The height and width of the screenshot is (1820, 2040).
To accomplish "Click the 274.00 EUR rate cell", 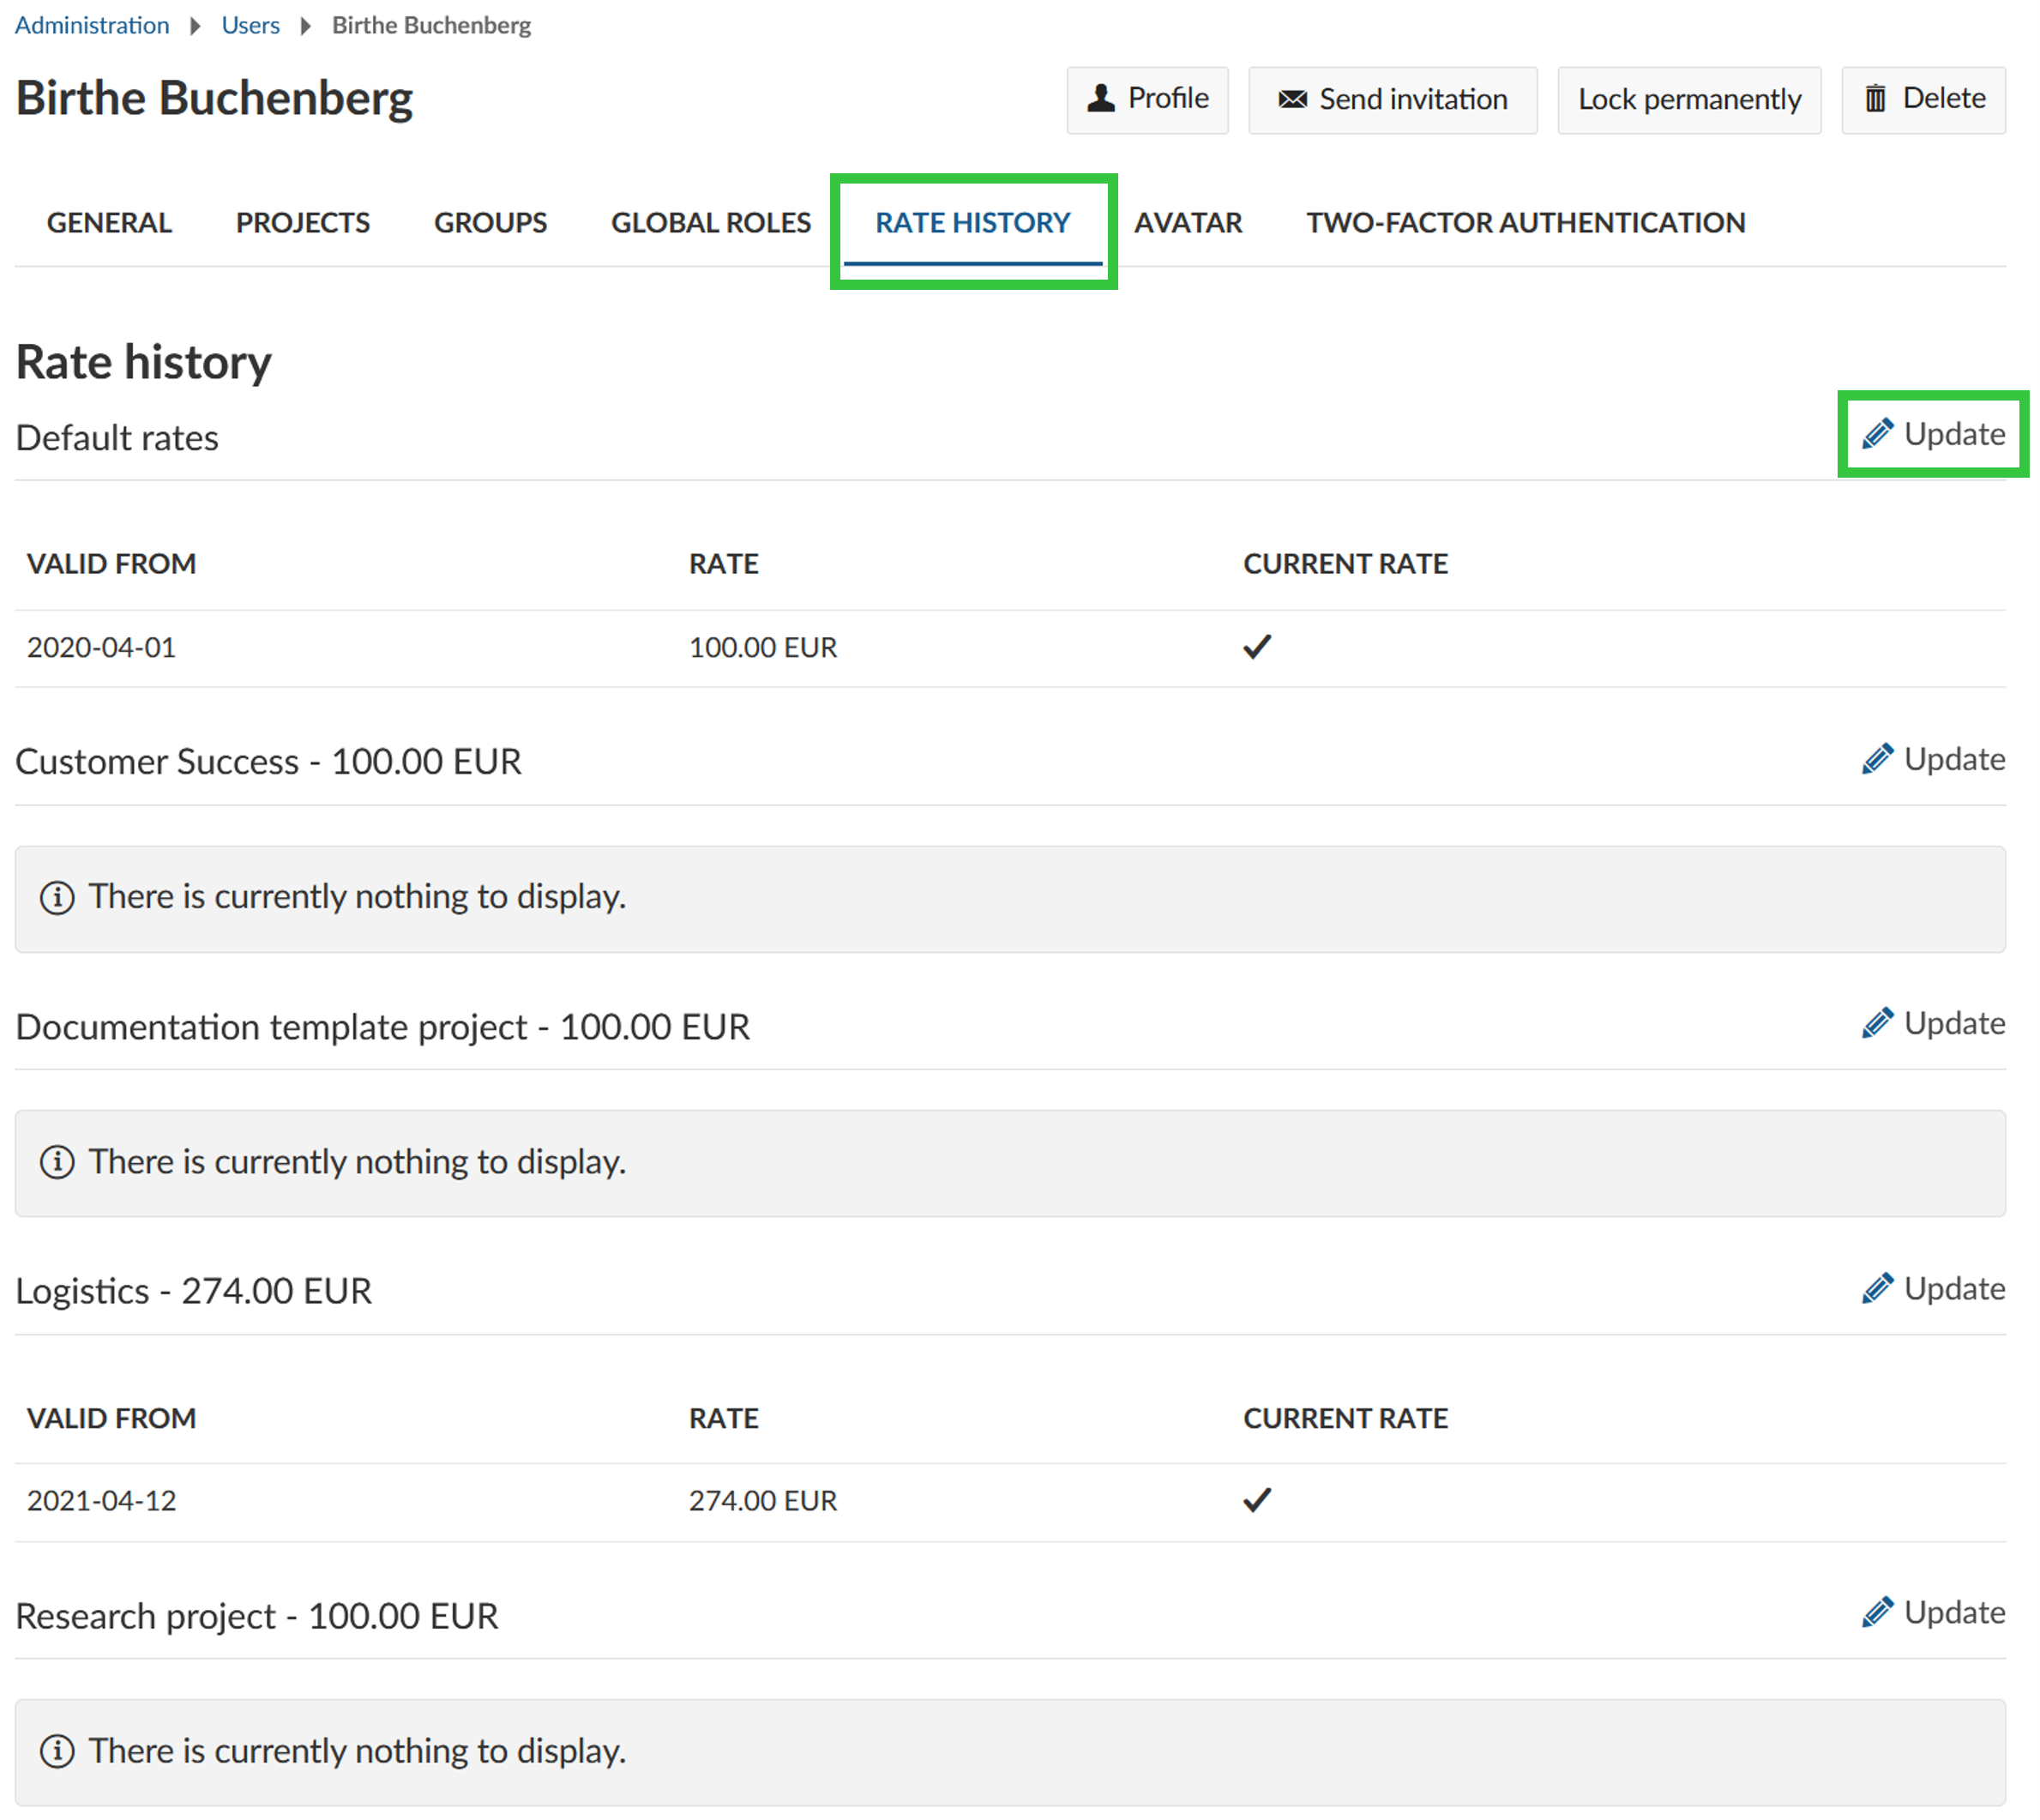I will 763,1501.
